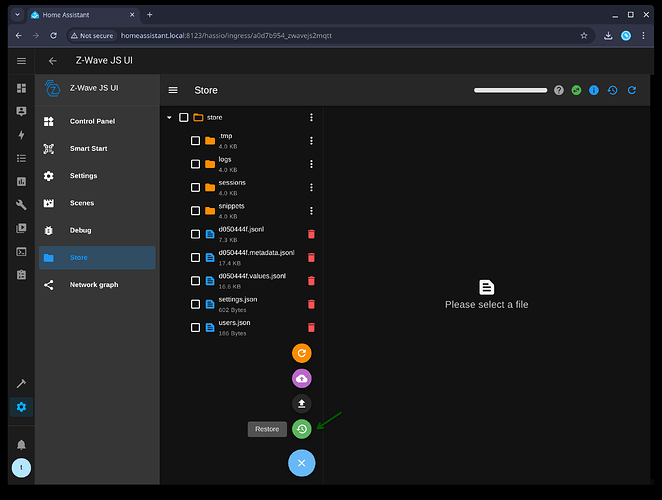Open the user profile avatar

[21, 468]
